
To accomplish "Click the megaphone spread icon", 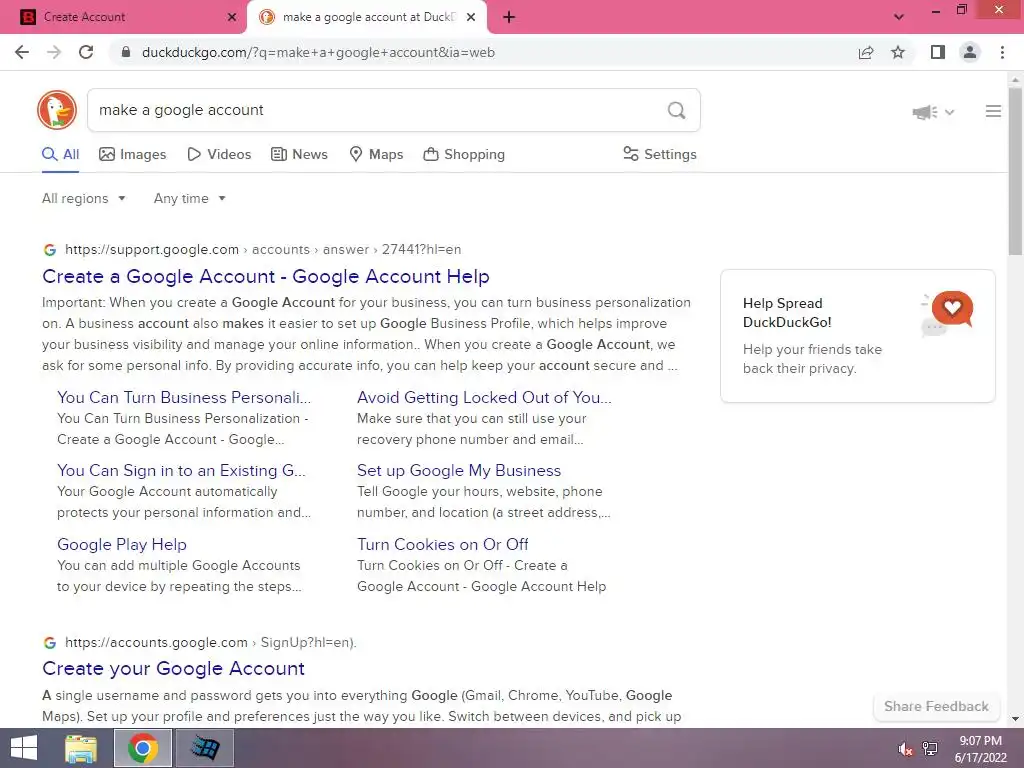I will 924,112.
